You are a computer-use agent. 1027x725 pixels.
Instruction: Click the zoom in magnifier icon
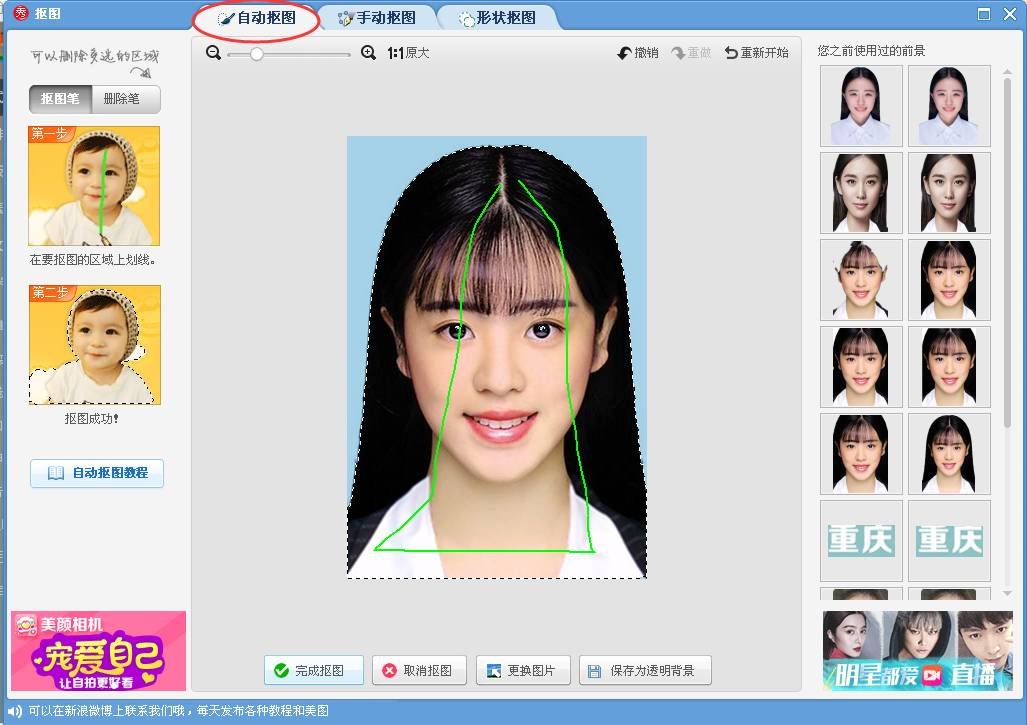click(368, 53)
